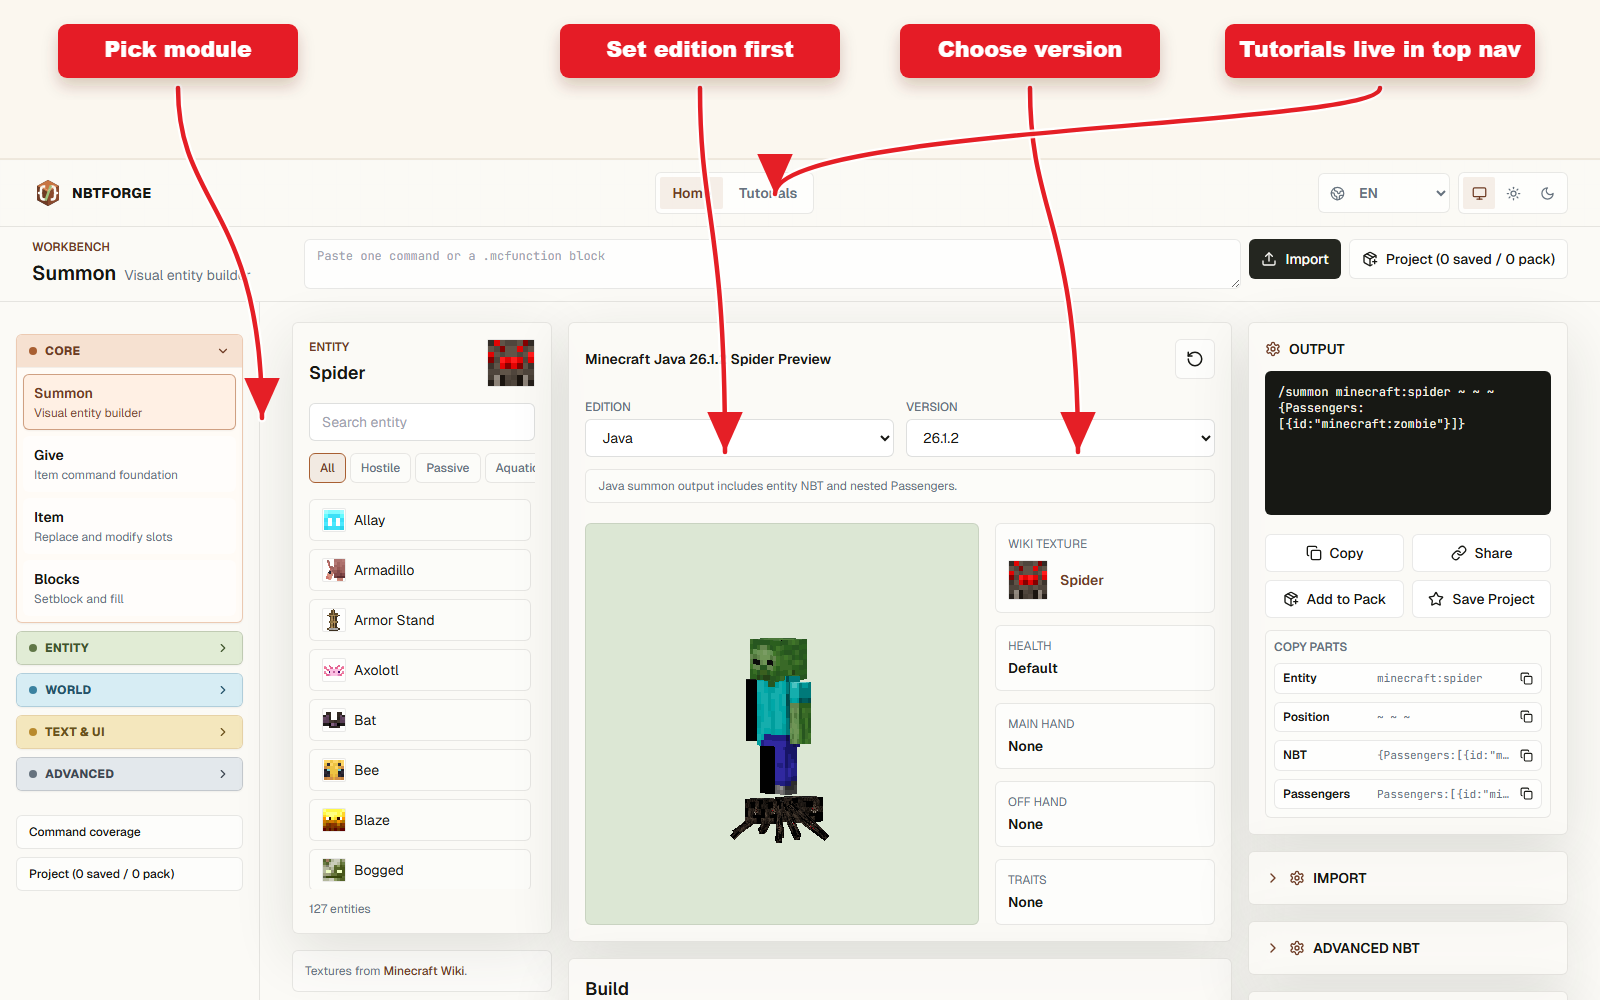1600x1000 pixels.
Task: Reset the preview with refresh icon
Action: click(x=1195, y=359)
